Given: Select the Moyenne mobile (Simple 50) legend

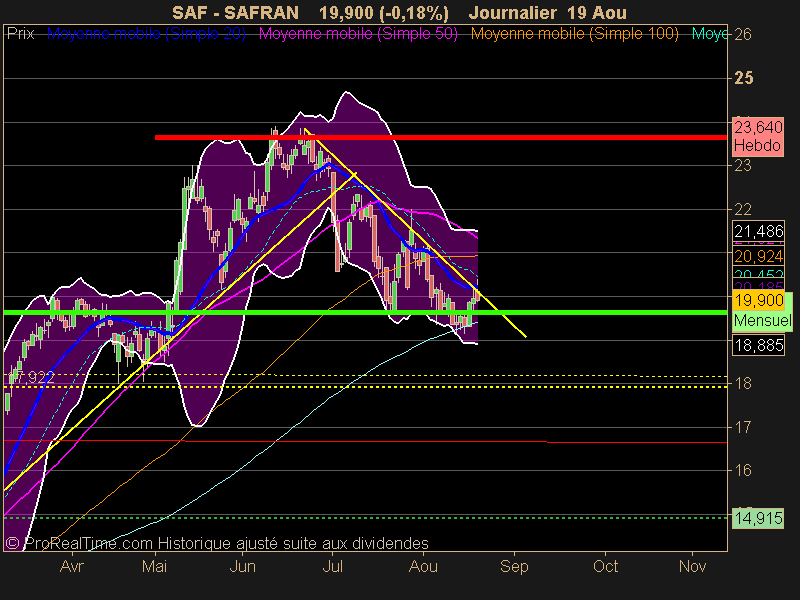Looking at the screenshot, I should [358, 34].
